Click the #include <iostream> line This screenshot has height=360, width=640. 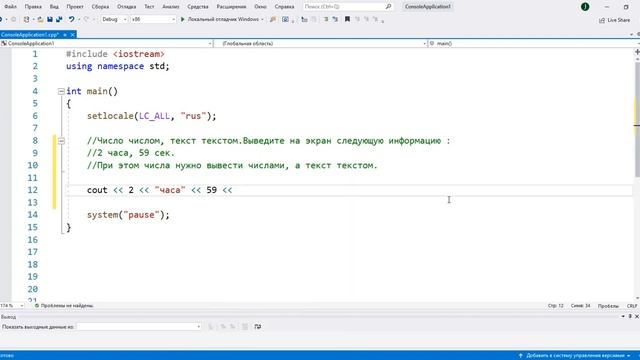pyautogui.click(x=116, y=54)
